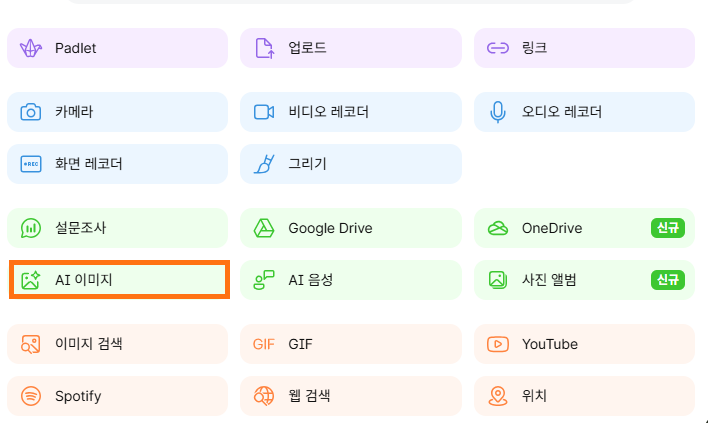Viewport: 708px width, 423px height.
Task: Add a 위치 location
Action: pyautogui.click(x=584, y=396)
